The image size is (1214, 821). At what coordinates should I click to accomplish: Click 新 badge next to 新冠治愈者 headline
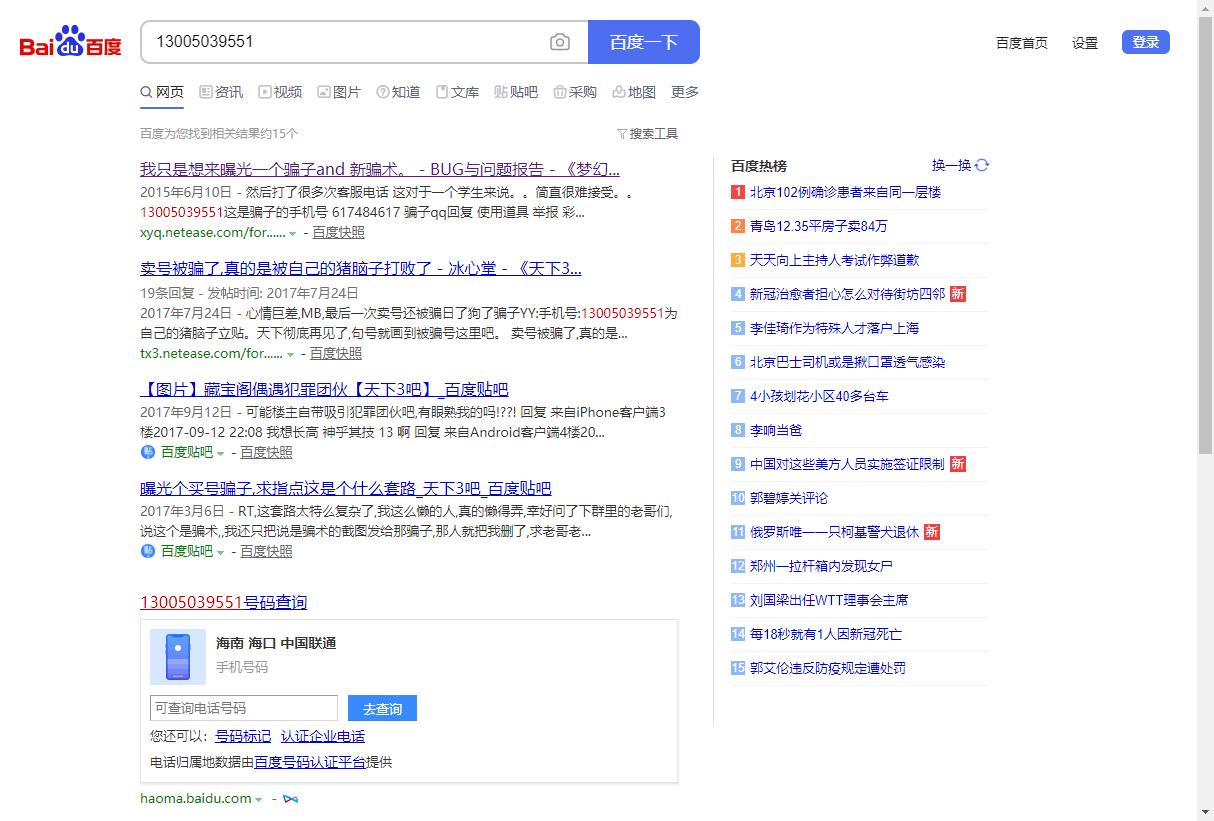tap(958, 294)
